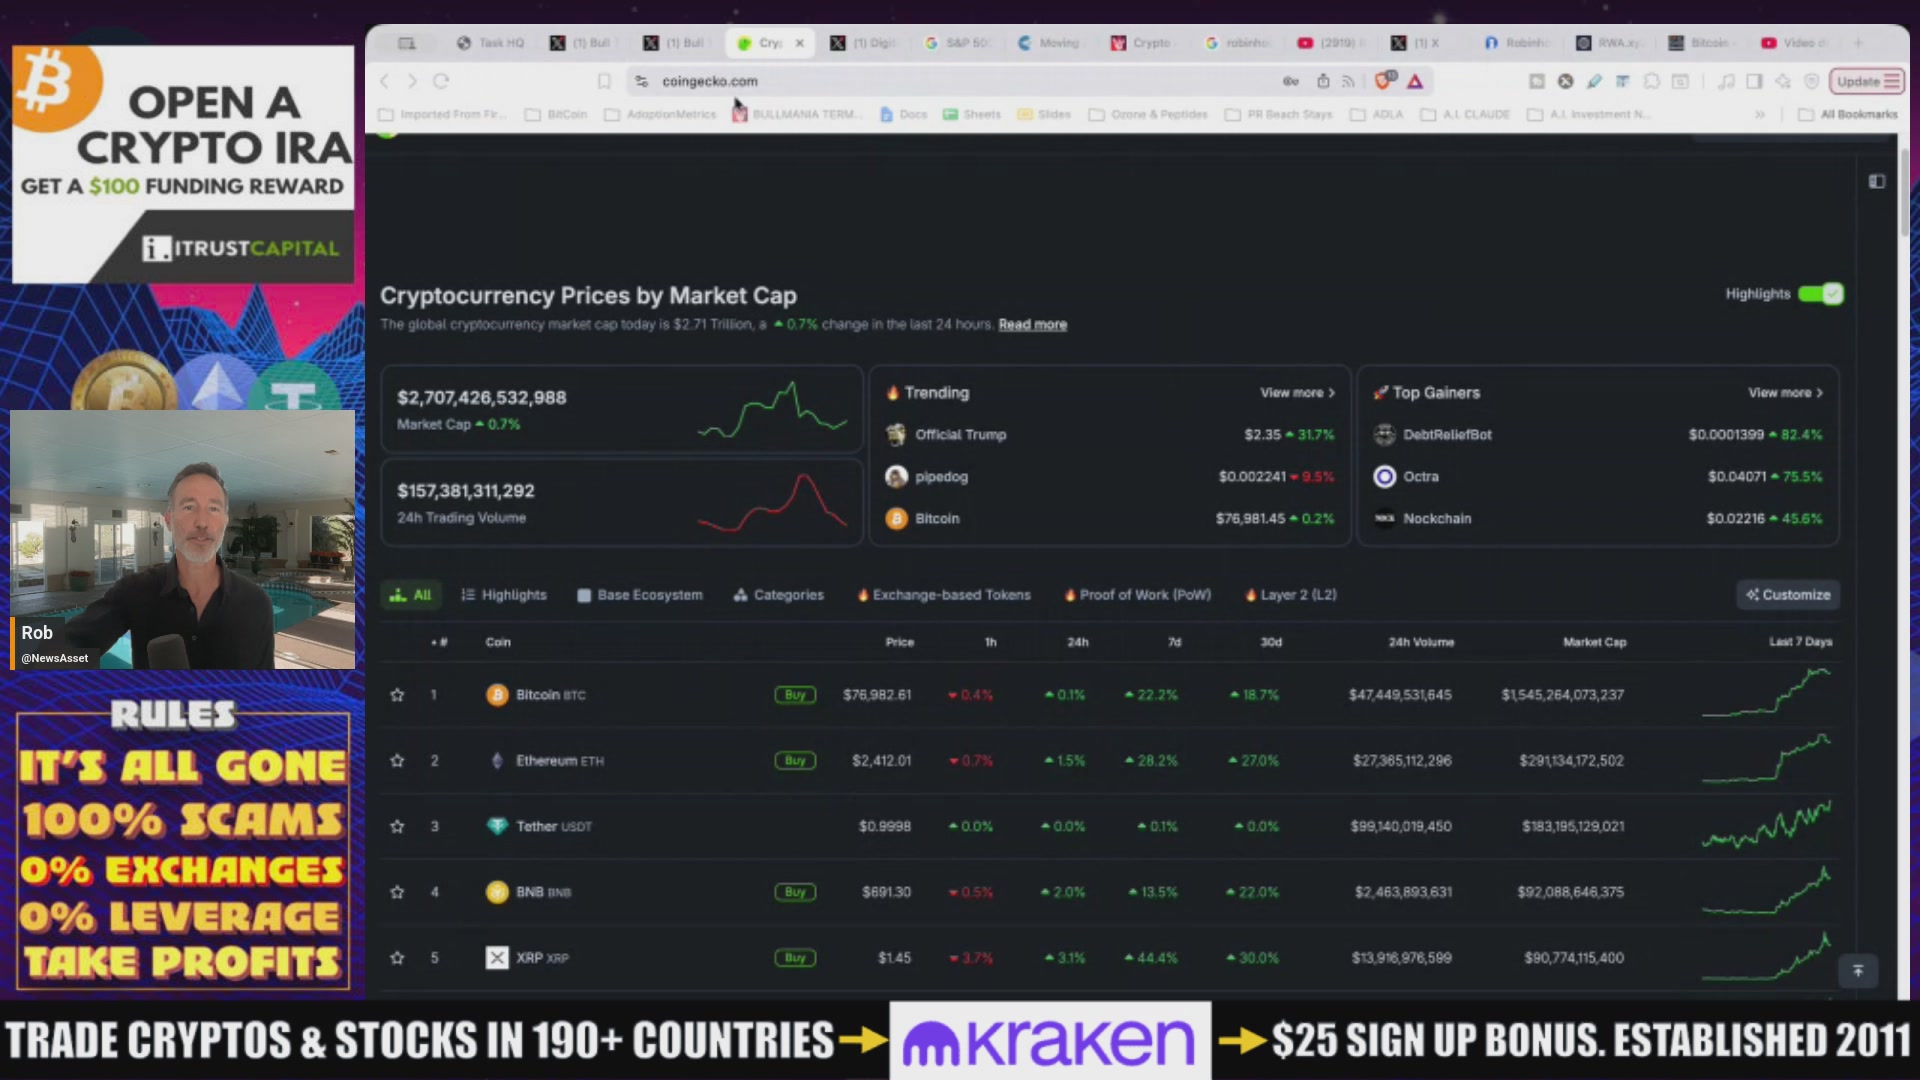Toggle the side panel icon at top right
This screenshot has height=1080, width=1920.
[1877, 182]
